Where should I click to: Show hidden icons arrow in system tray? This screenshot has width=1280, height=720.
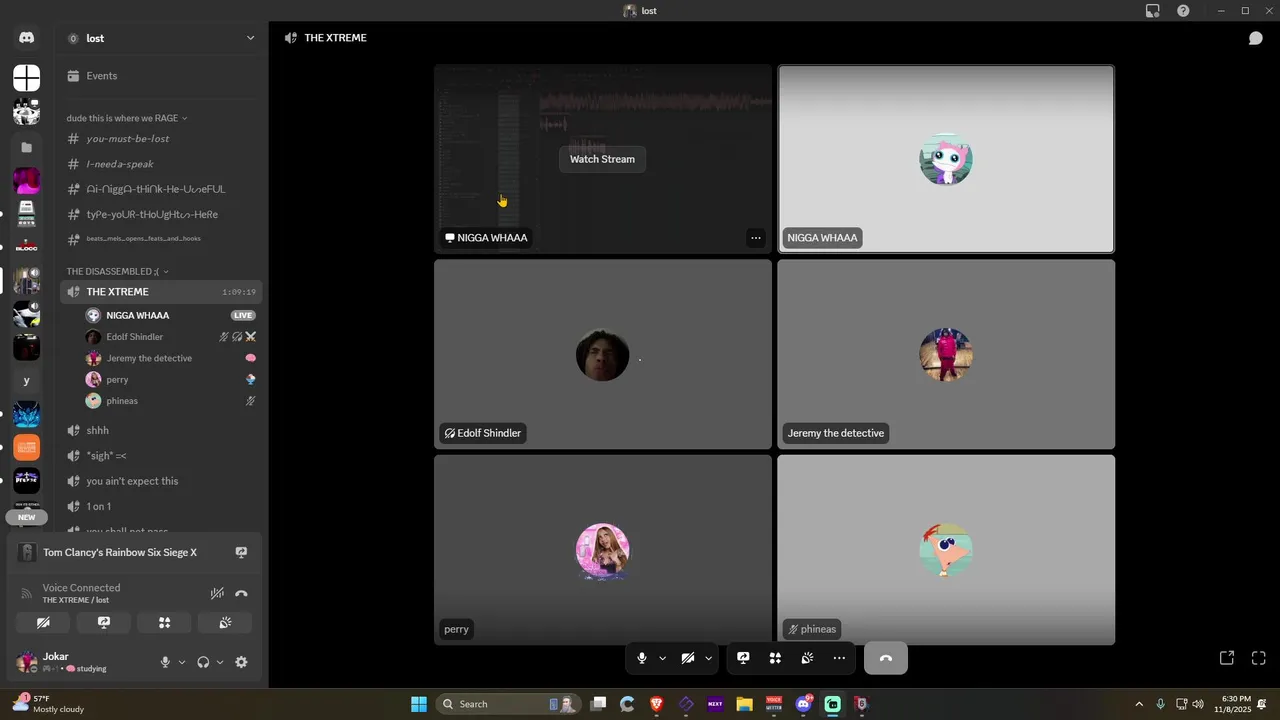[x=1139, y=704]
